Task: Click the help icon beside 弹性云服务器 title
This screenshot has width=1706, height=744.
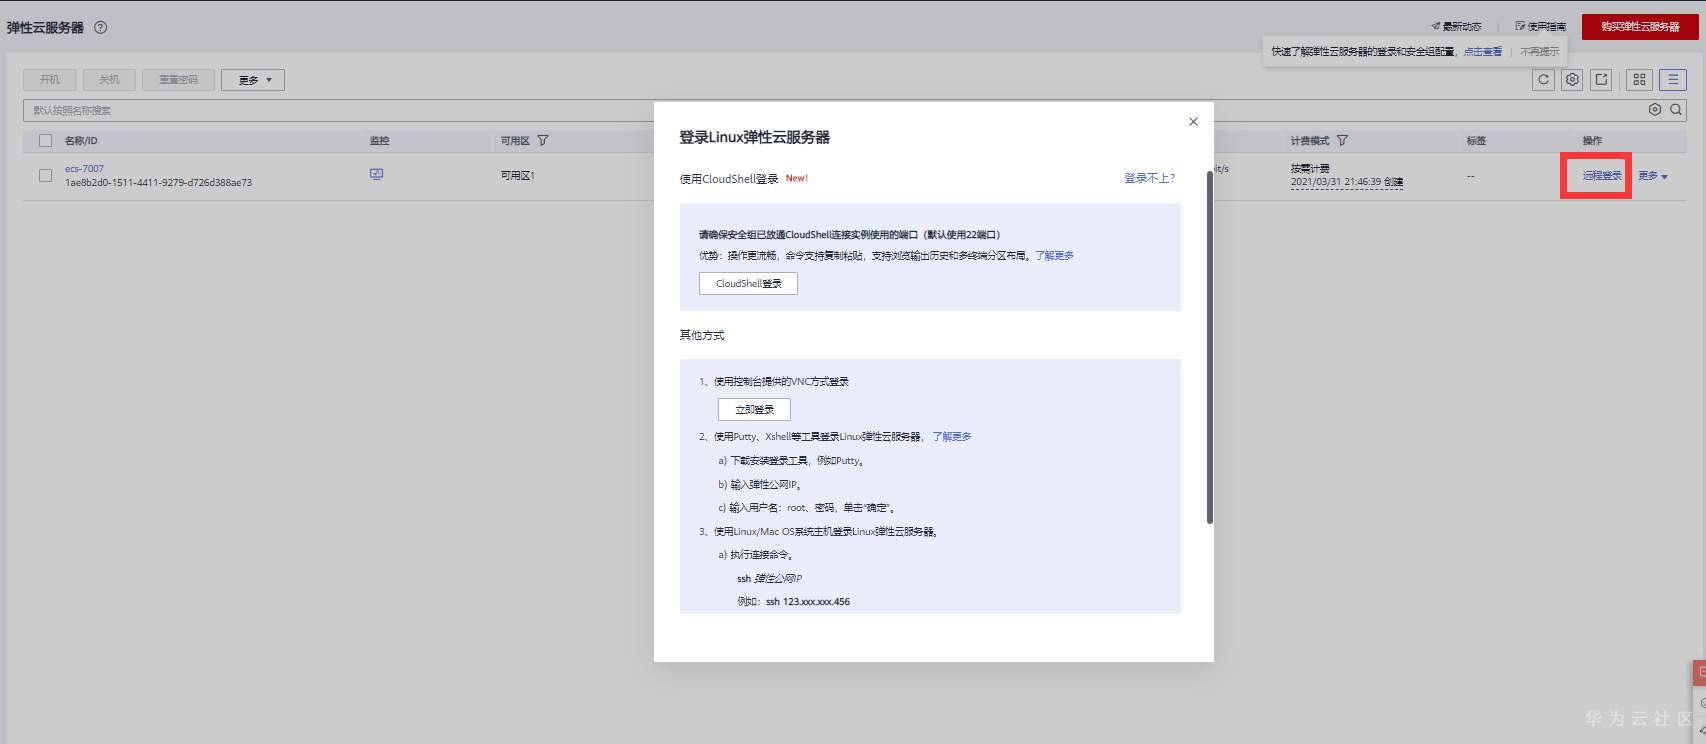Action: pyautogui.click(x=100, y=28)
